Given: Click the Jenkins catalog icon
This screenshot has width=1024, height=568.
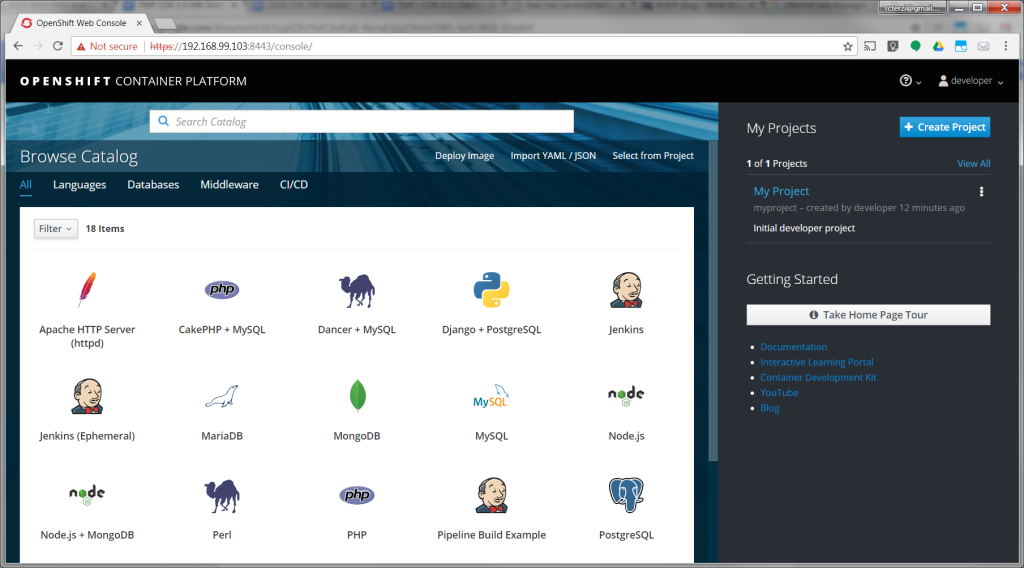Looking at the screenshot, I should (626, 290).
